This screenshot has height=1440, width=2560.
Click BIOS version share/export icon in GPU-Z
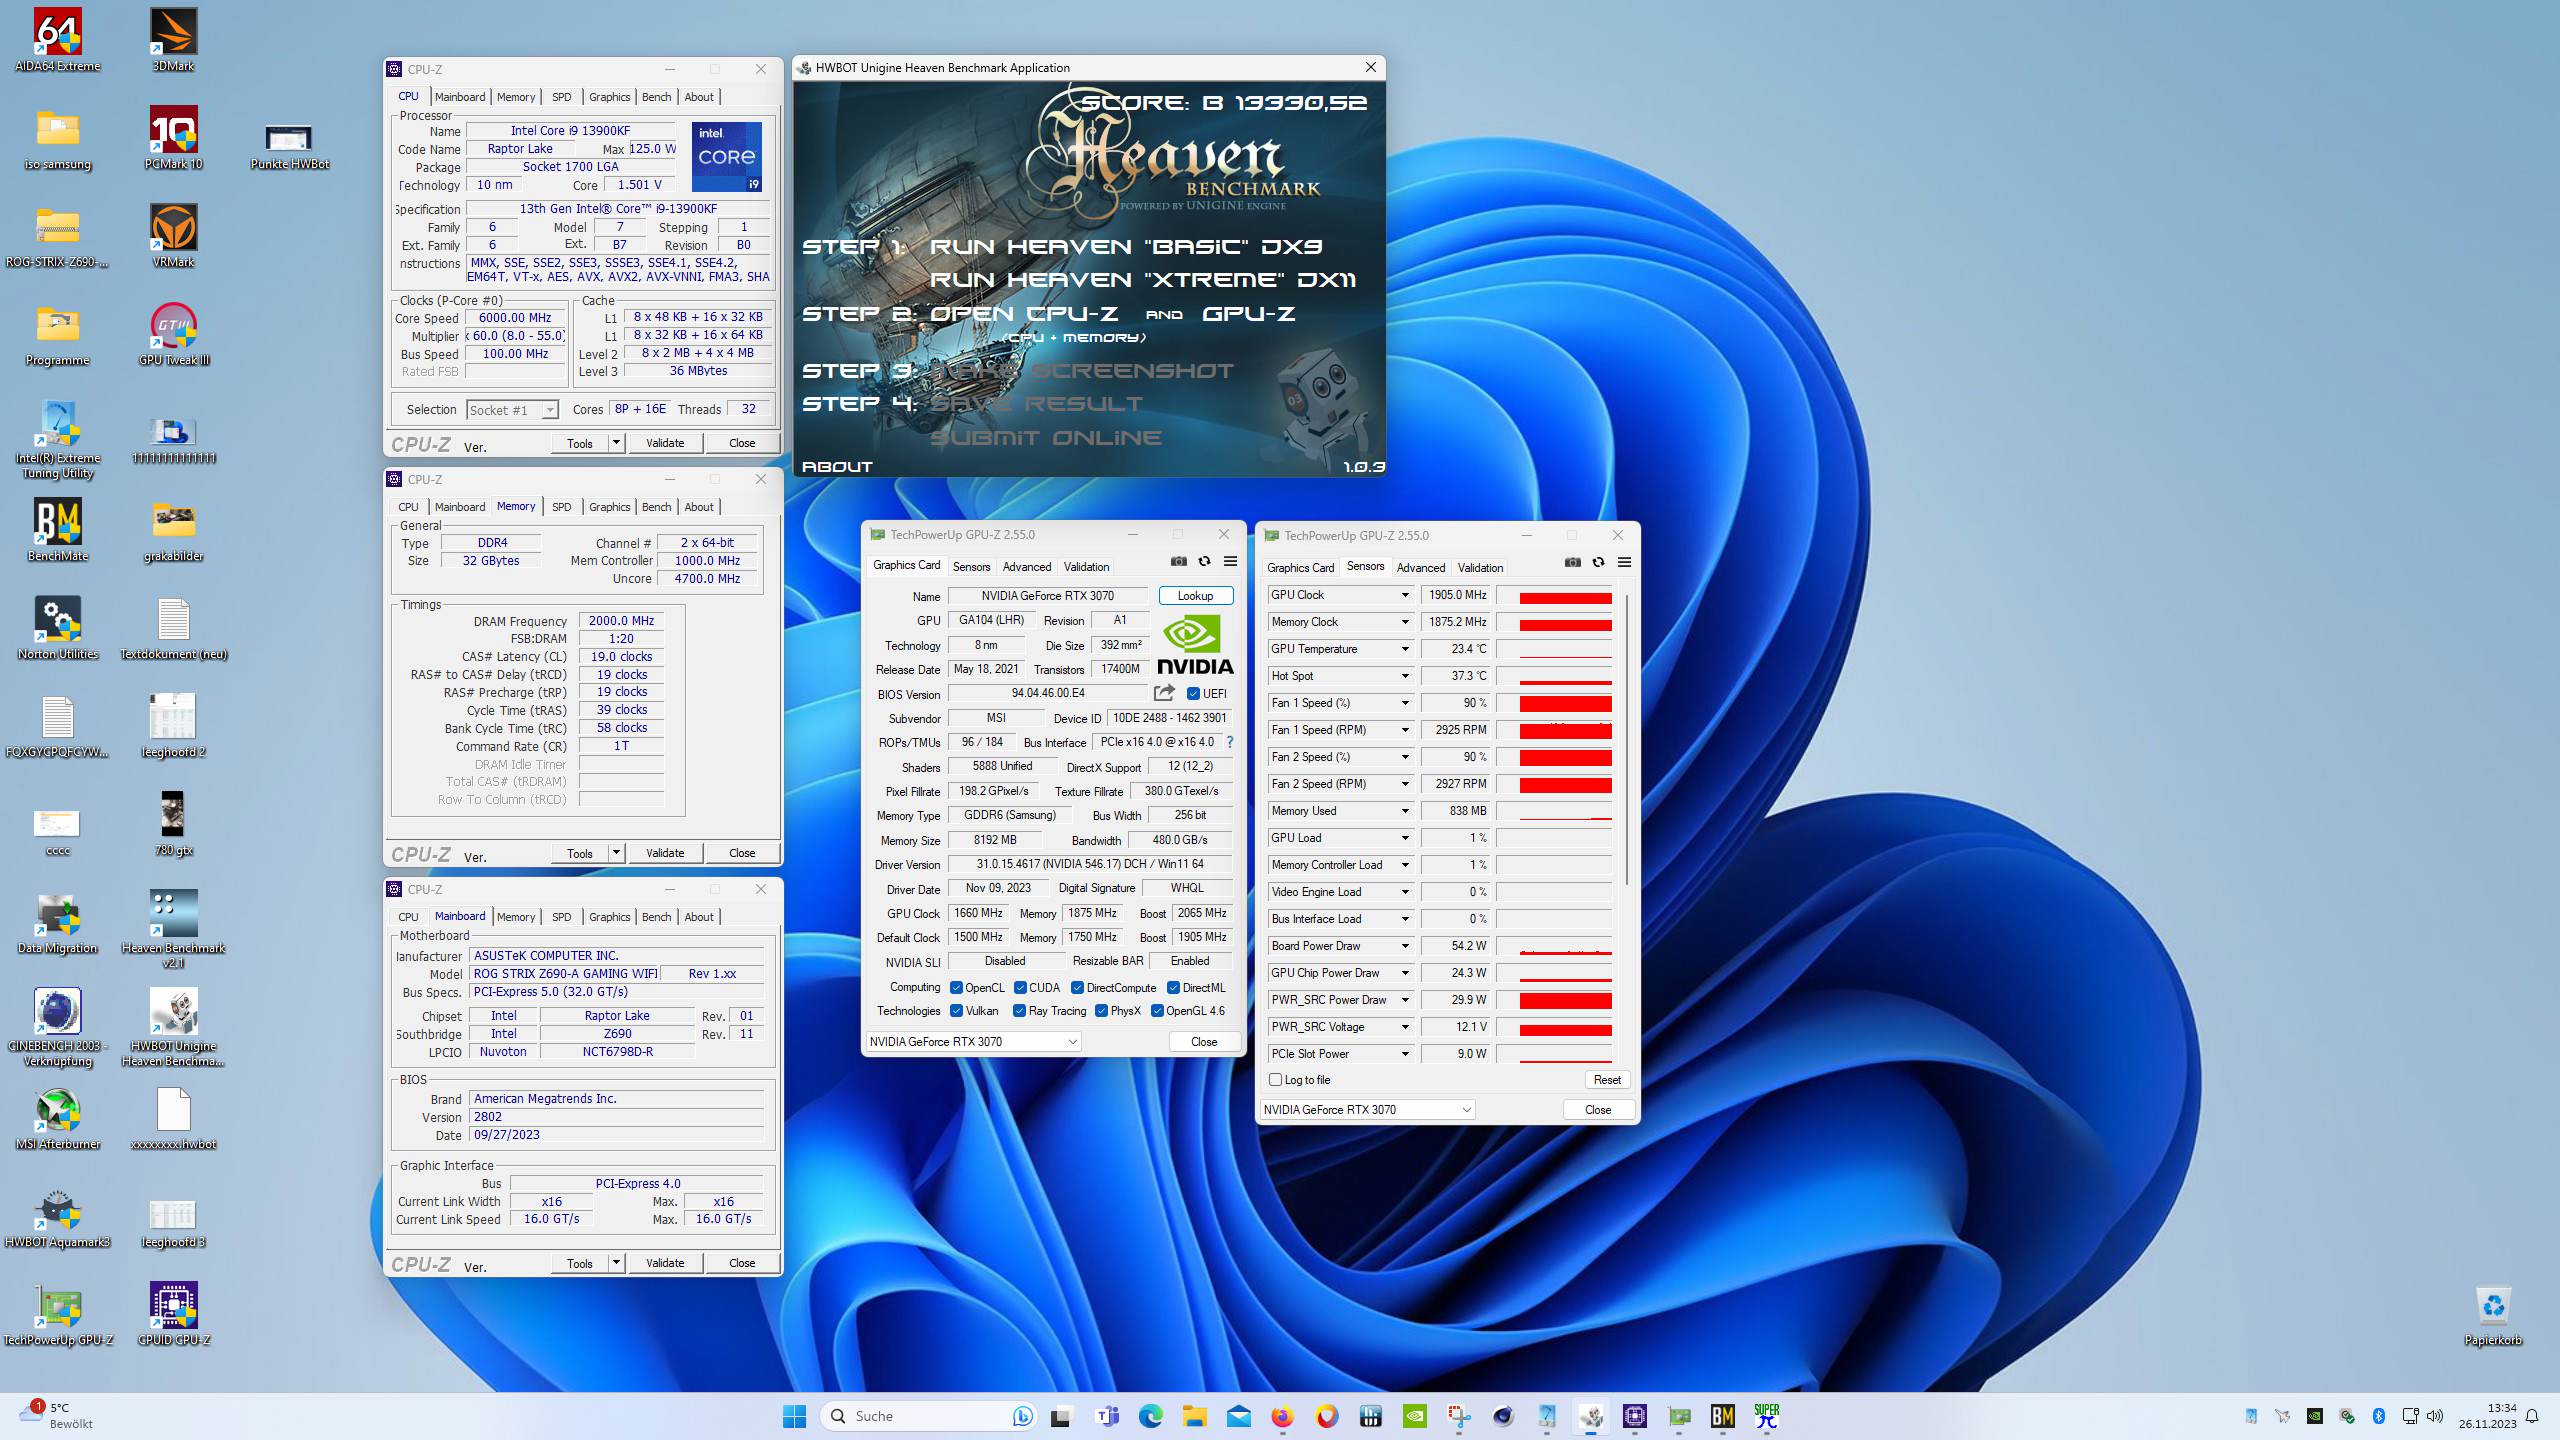[1164, 693]
